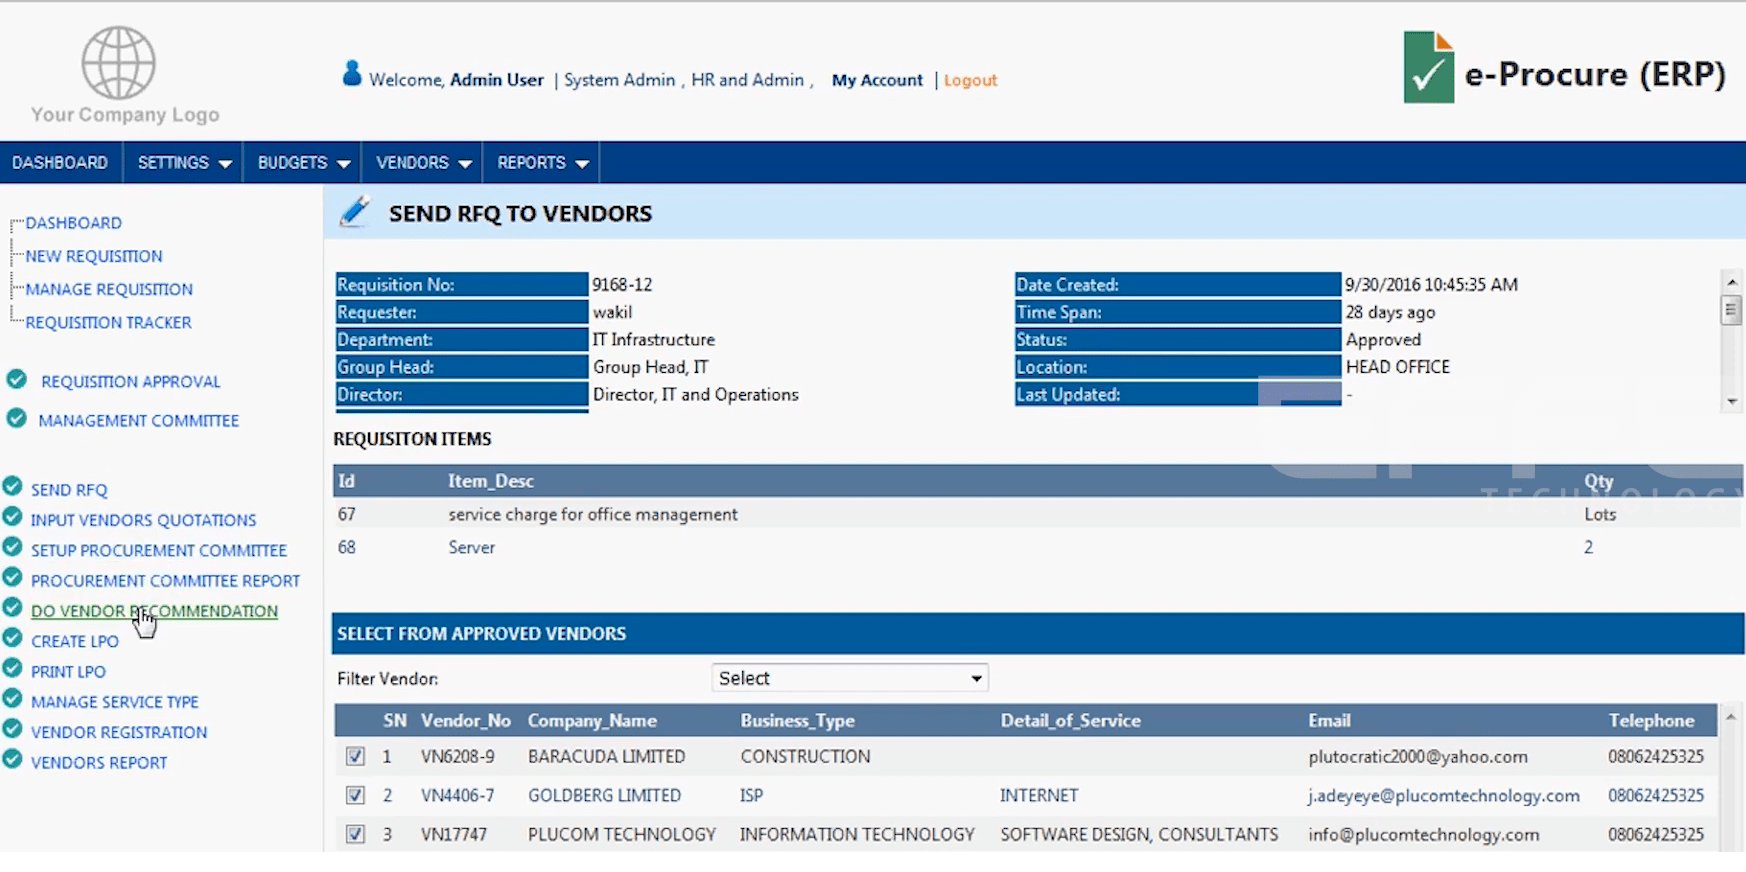Click the user avatar icon beside Welcome

[x=351, y=74]
